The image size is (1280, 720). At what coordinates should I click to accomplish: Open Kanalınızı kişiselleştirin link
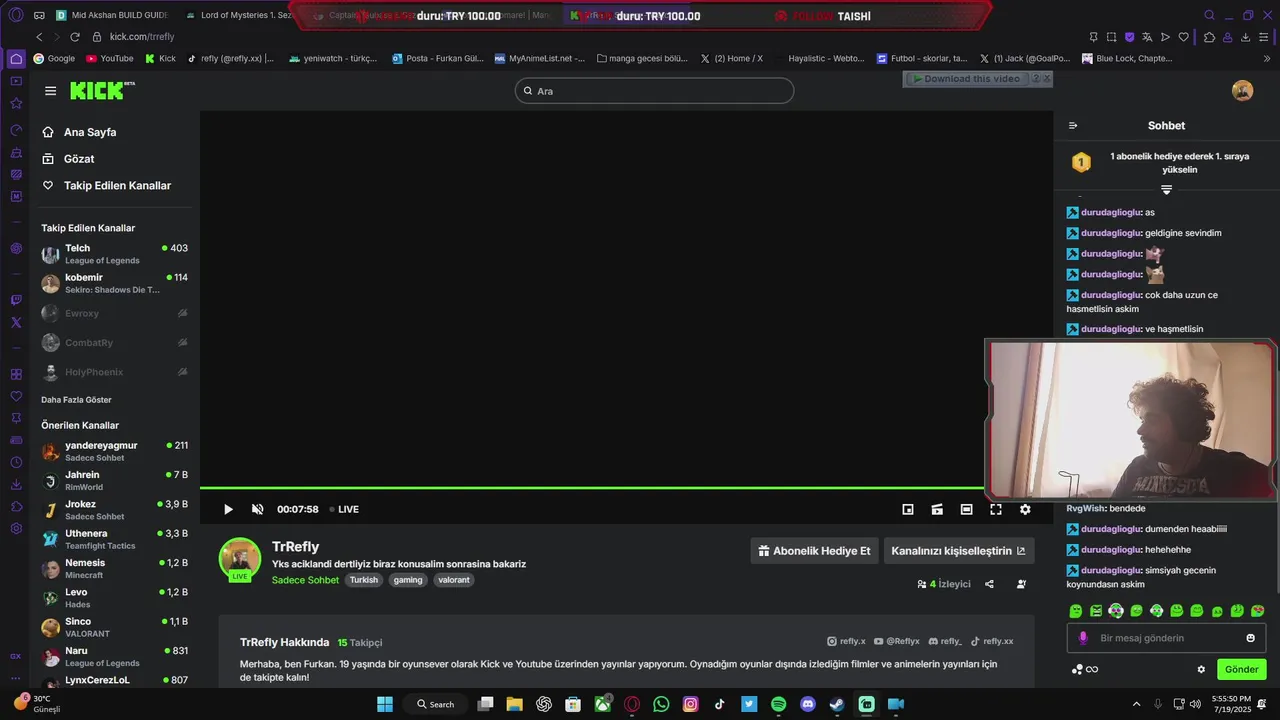pyautogui.click(x=958, y=551)
